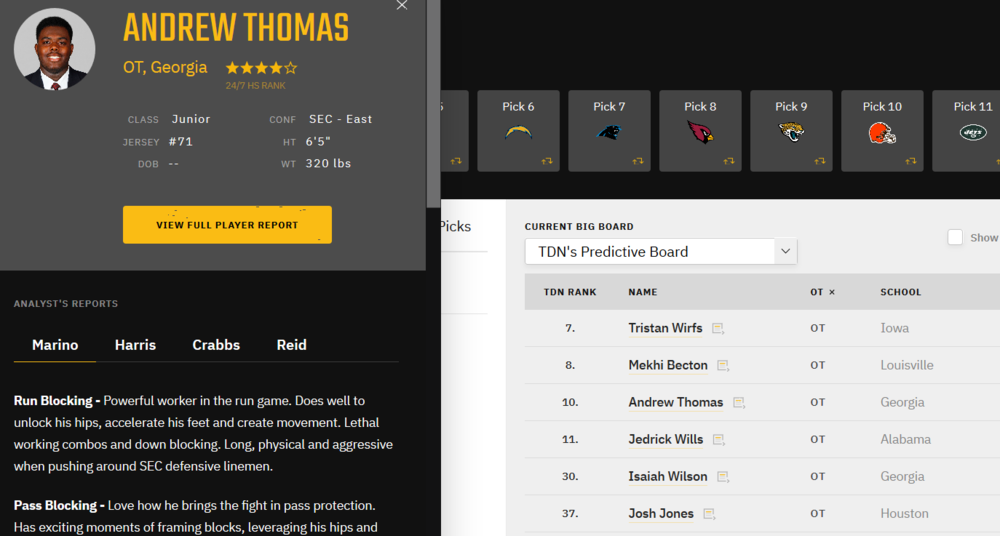1000x536 pixels.
Task: Click the report icon beside Isaiah Wilson
Action: 723,477
